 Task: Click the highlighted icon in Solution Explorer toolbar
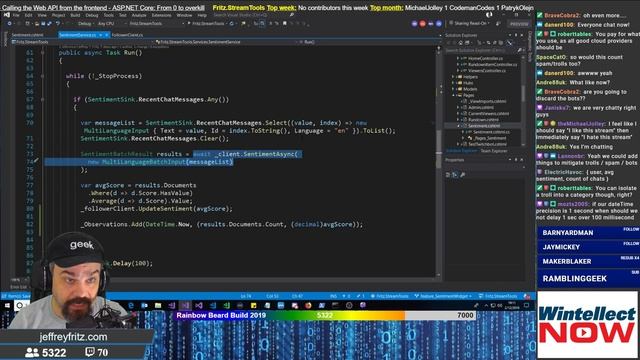click(509, 42)
